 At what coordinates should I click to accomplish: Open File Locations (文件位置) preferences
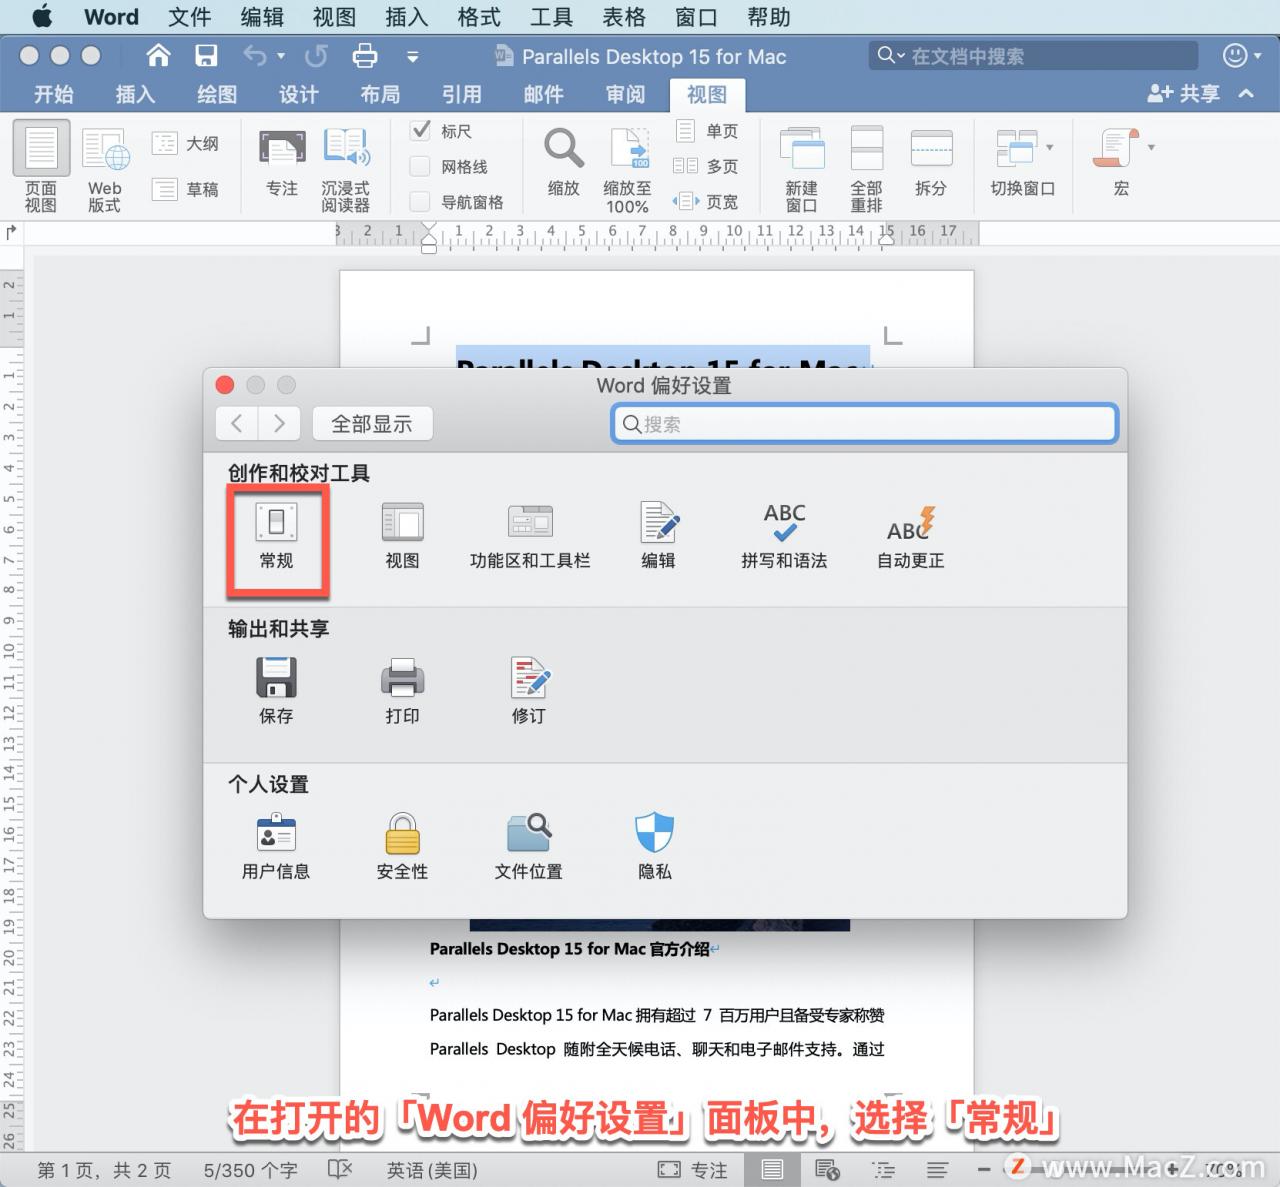529,847
